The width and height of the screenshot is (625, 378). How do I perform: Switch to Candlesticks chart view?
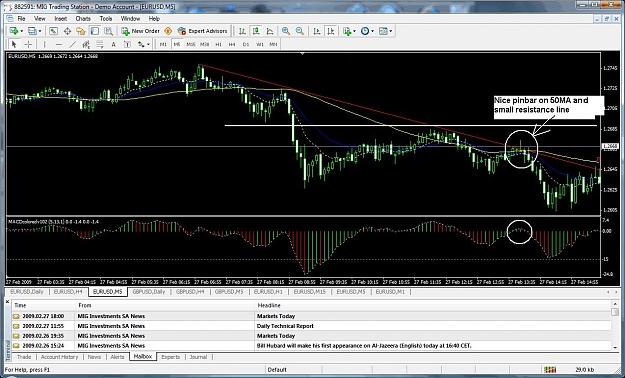[x=256, y=31]
